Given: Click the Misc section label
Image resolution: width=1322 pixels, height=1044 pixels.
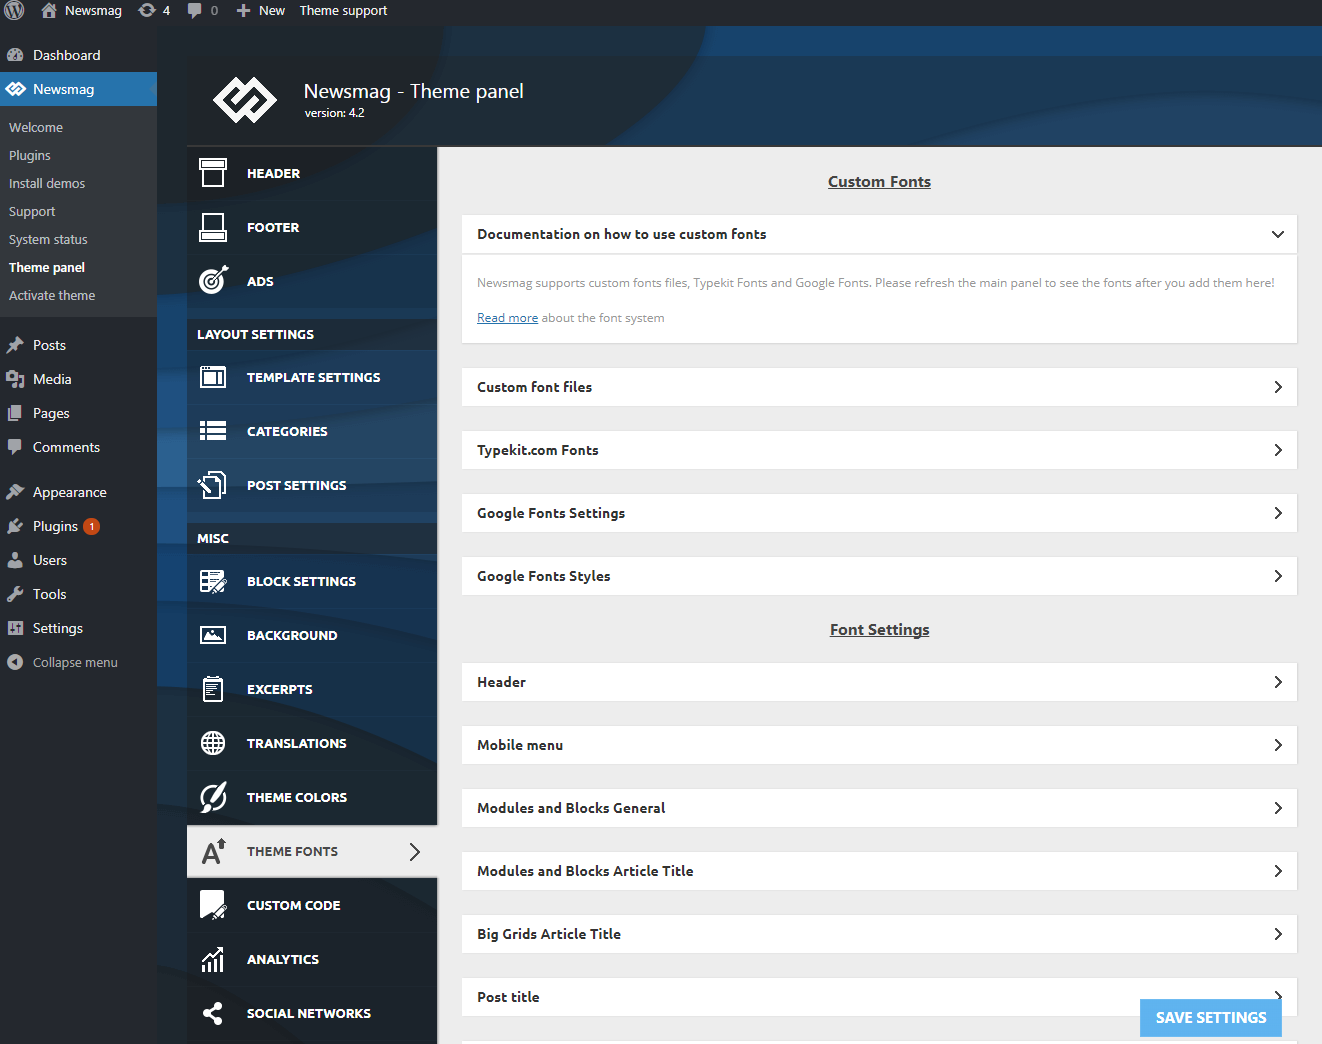Looking at the screenshot, I should tap(213, 538).
